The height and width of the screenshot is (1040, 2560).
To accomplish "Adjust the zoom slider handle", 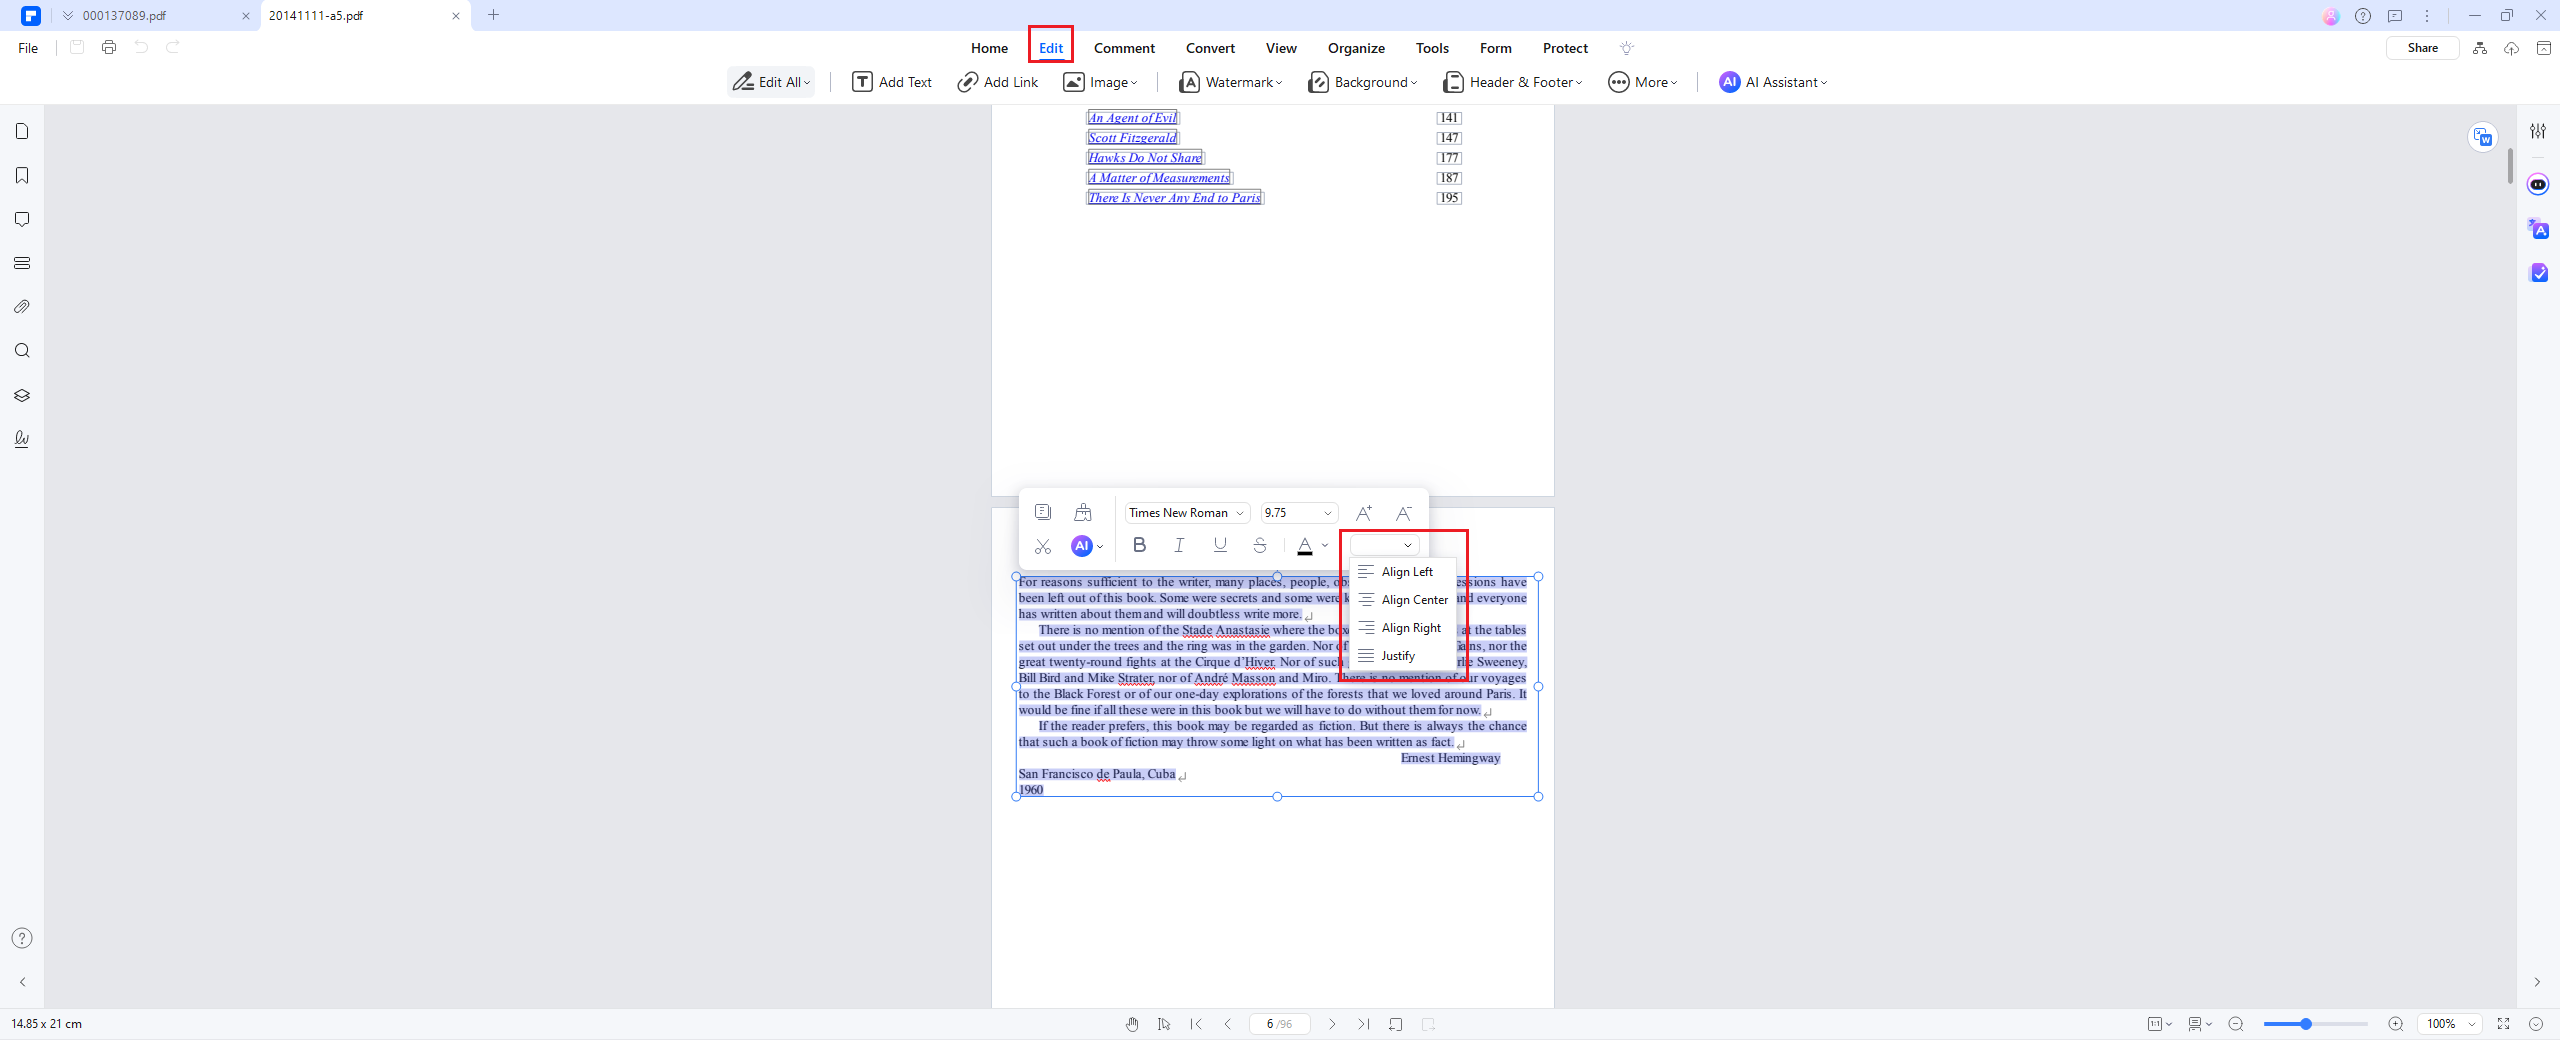I will pyautogui.click(x=2306, y=1024).
